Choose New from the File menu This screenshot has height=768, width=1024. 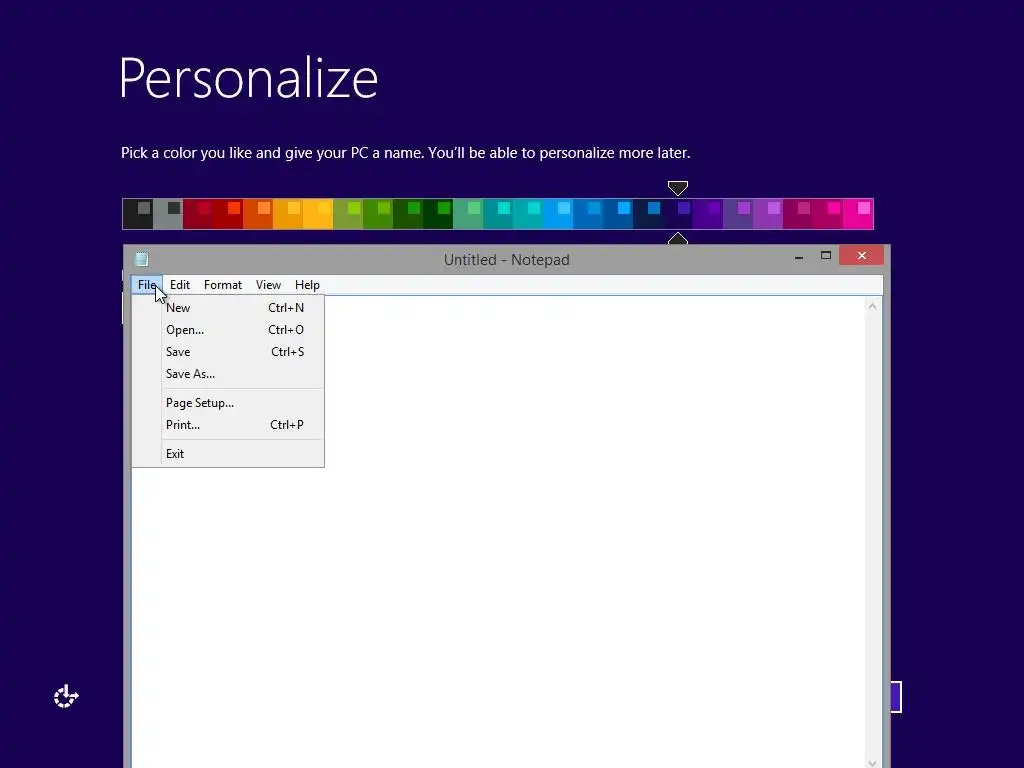pos(228,308)
